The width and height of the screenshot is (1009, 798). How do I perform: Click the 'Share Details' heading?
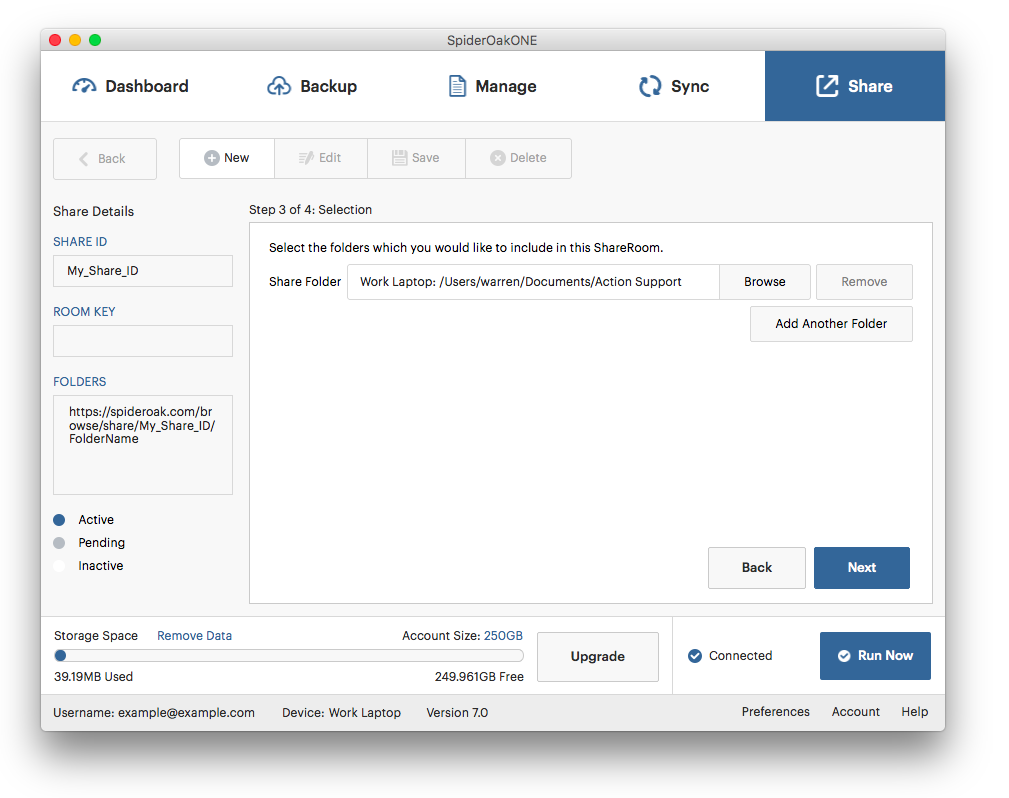(93, 212)
